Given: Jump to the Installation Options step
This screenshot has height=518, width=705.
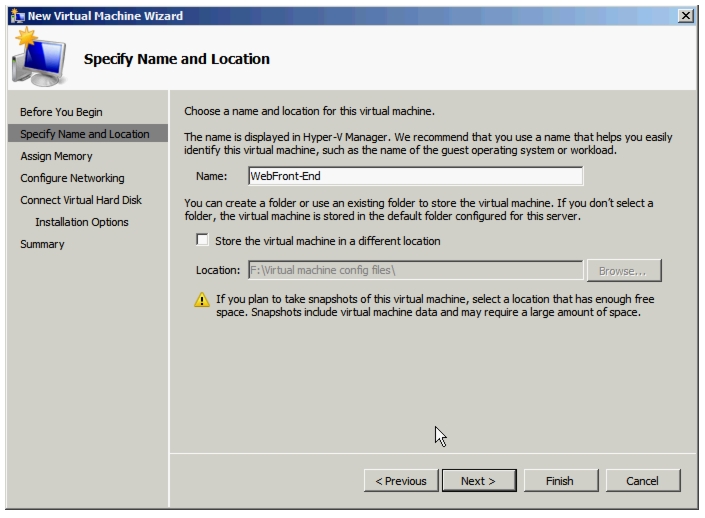Looking at the screenshot, I should tap(82, 222).
